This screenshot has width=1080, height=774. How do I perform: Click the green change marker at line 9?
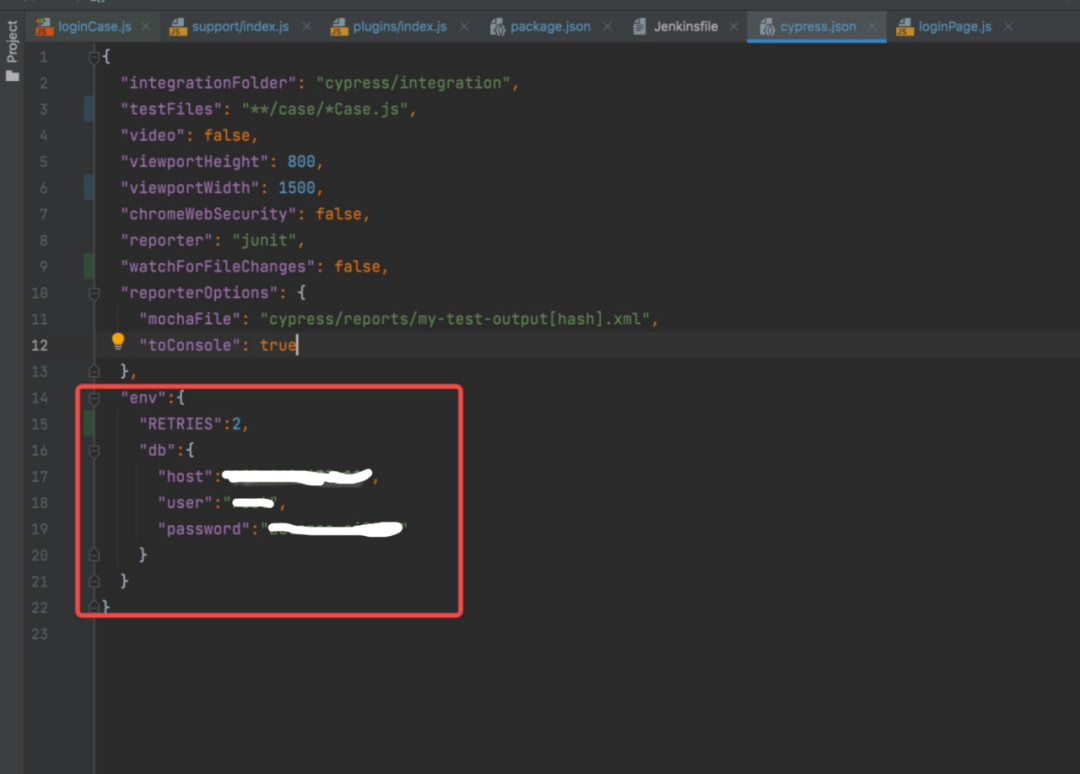pos(89,266)
